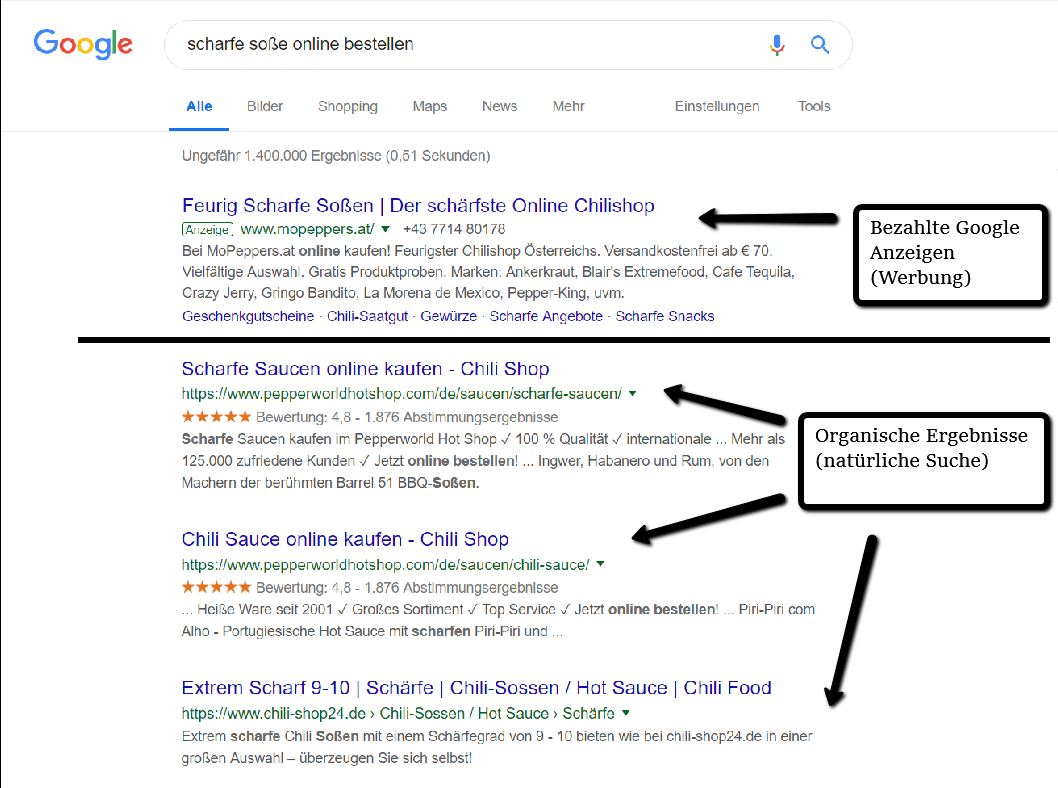Viewport: 1058px width, 788px height.
Task: Click the blue search magnifier icon
Action: [x=820, y=45]
